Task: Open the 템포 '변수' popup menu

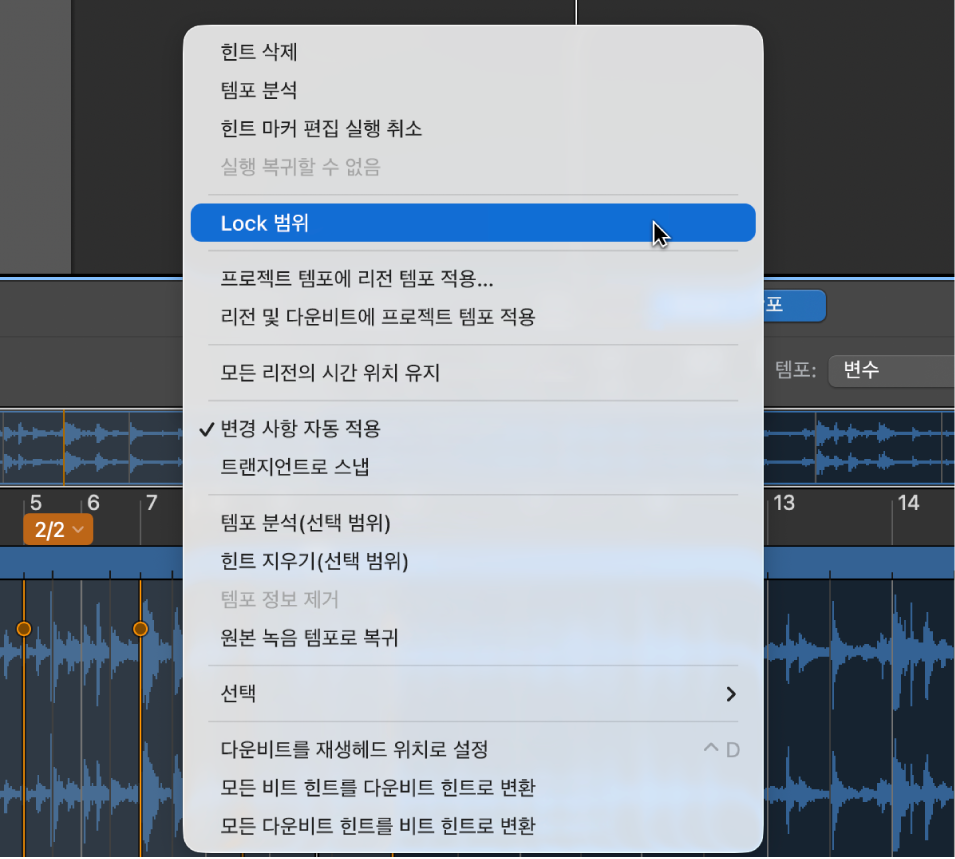Action: point(891,370)
